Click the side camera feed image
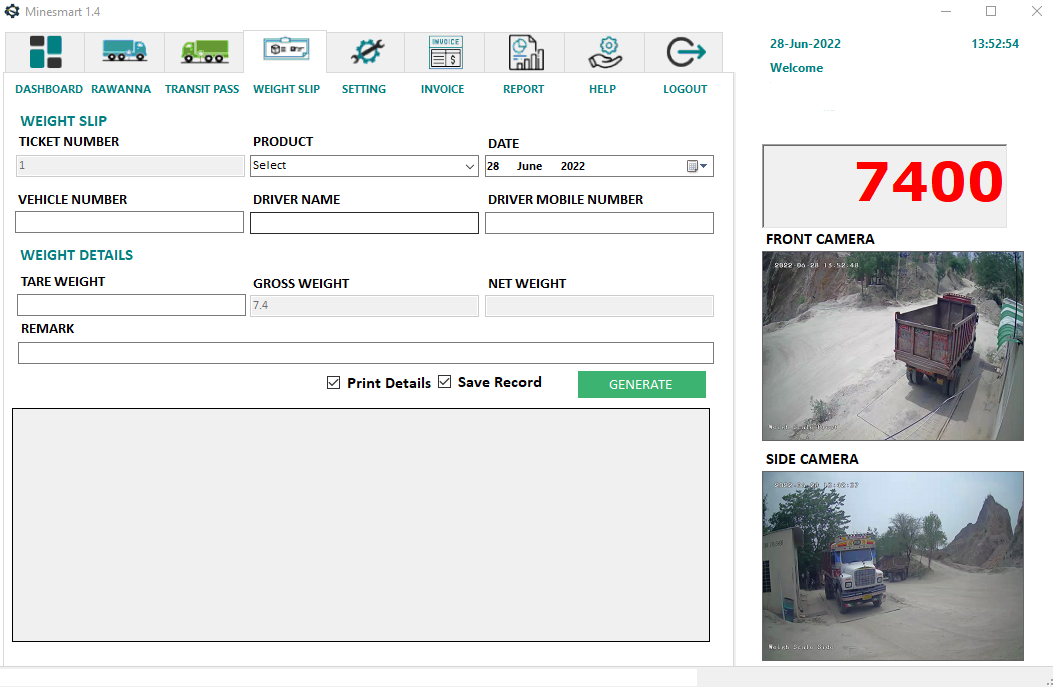Image resolution: width=1053 pixels, height=688 pixels. click(x=892, y=566)
